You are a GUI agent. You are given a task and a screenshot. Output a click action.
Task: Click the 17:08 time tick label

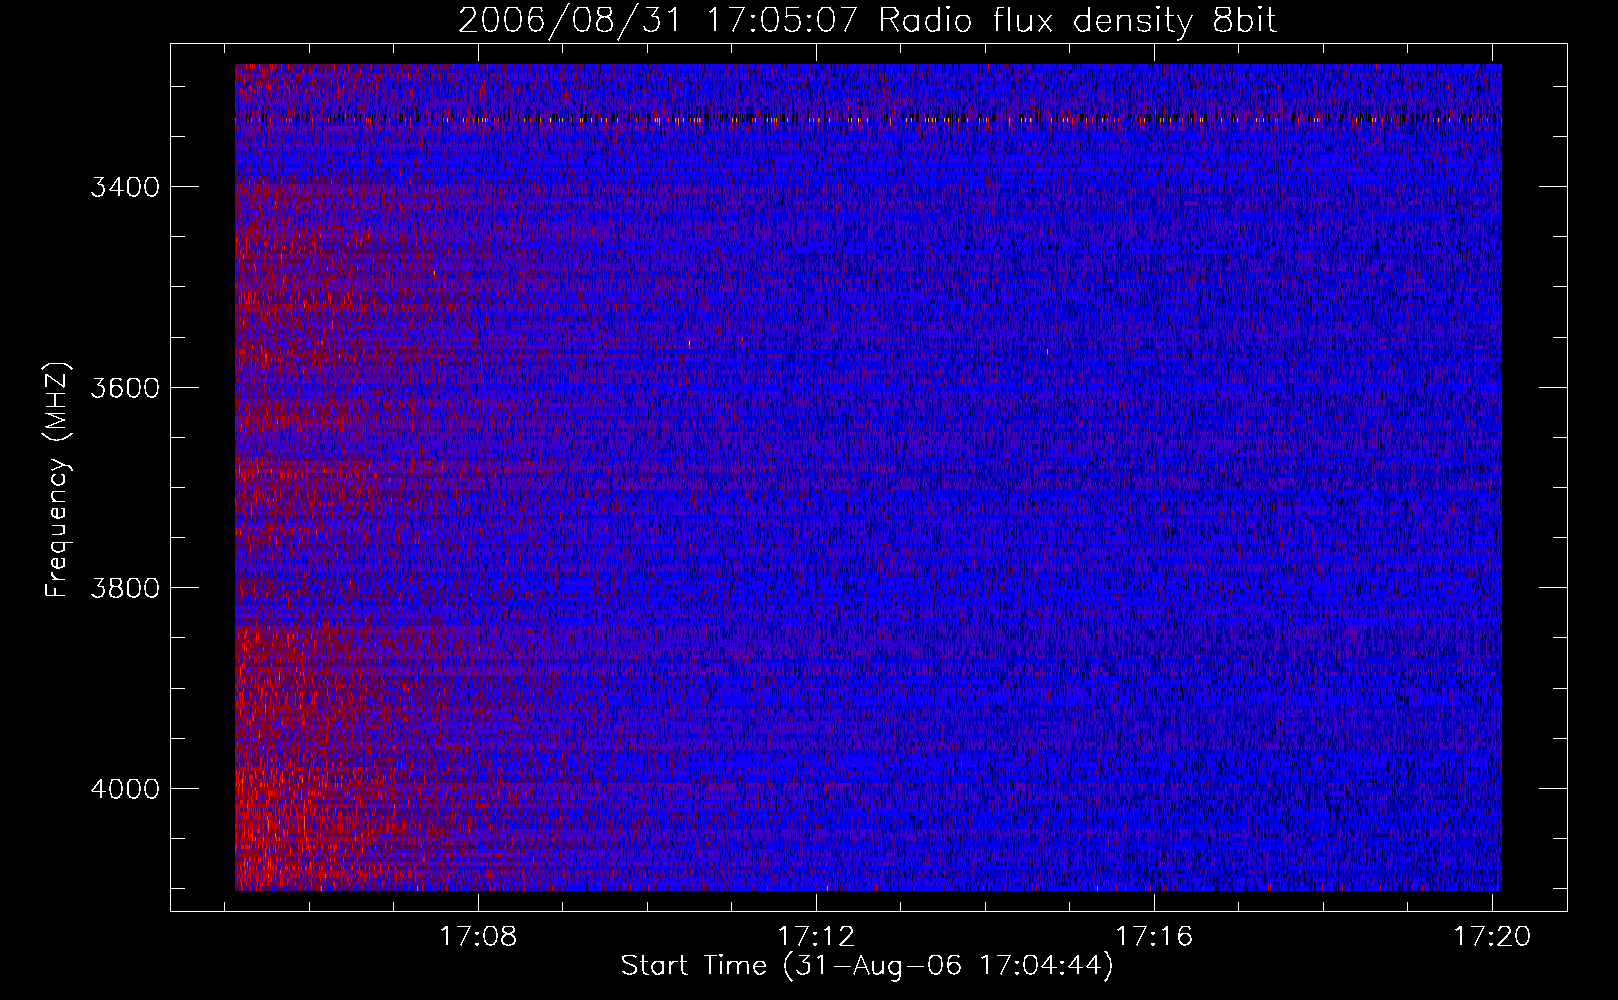tap(478, 937)
